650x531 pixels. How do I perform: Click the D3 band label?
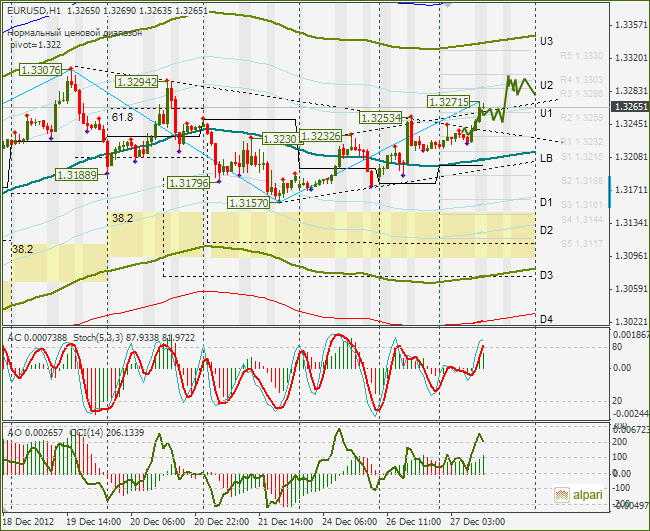546,275
